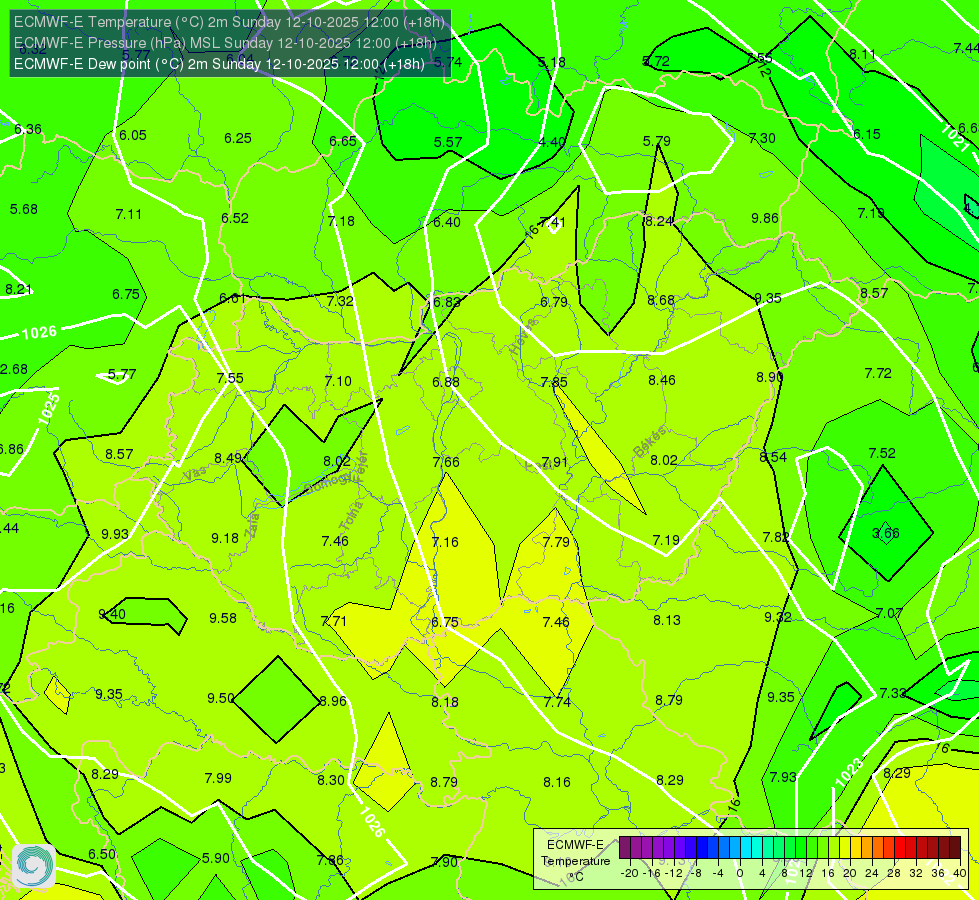Click the Zala county label
This screenshot has width=979, height=900.
tap(252, 525)
